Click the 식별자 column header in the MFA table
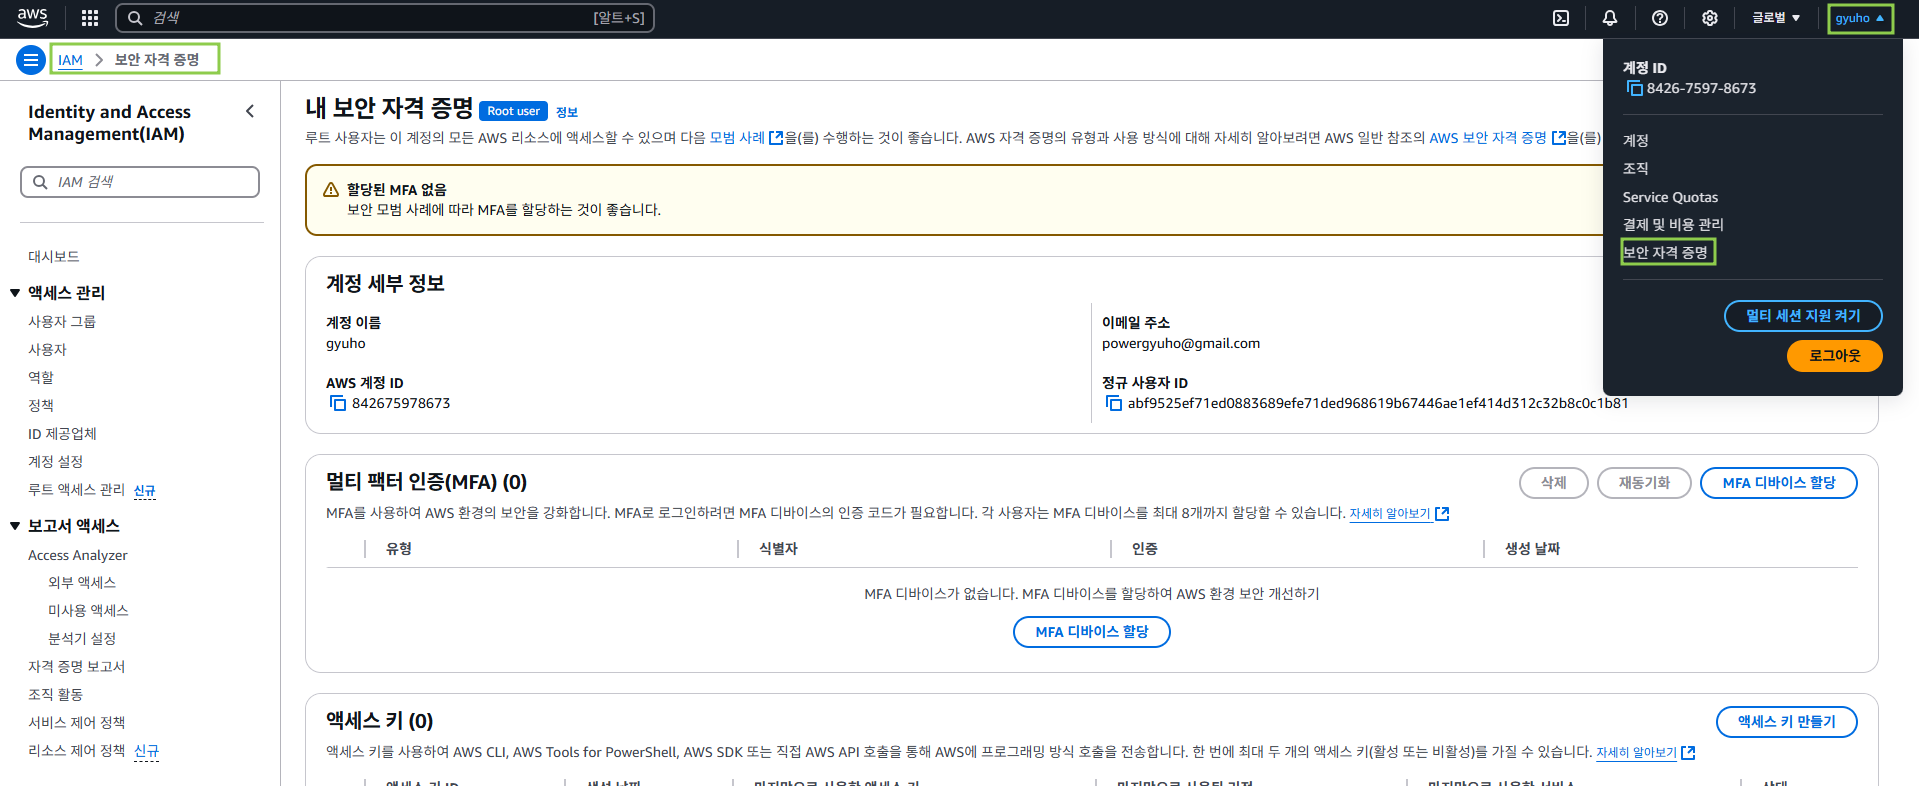 coord(778,549)
